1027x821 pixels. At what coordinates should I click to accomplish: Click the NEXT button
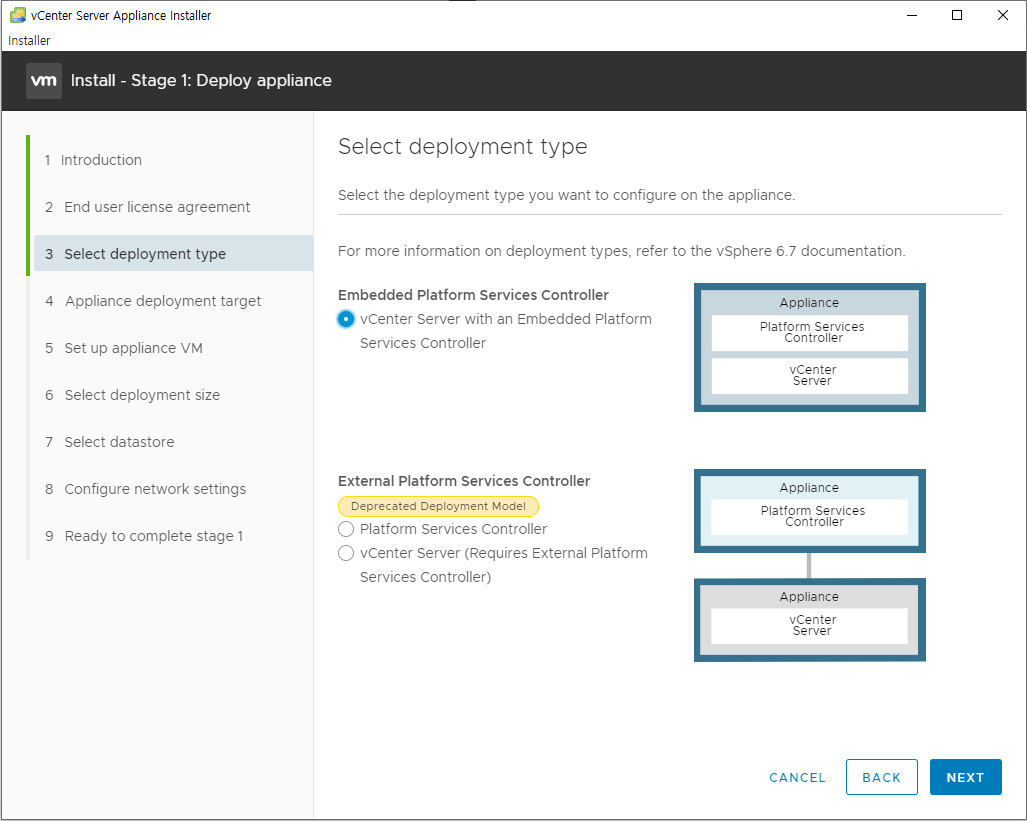point(965,777)
